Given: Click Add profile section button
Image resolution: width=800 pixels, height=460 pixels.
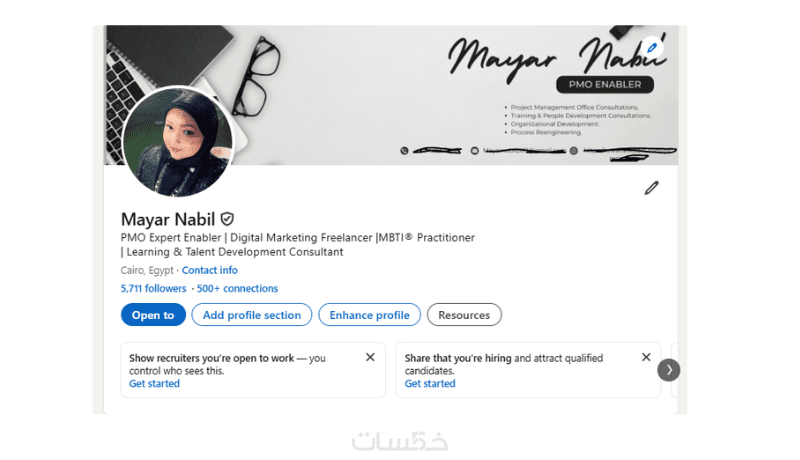Looking at the screenshot, I should tap(252, 315).
